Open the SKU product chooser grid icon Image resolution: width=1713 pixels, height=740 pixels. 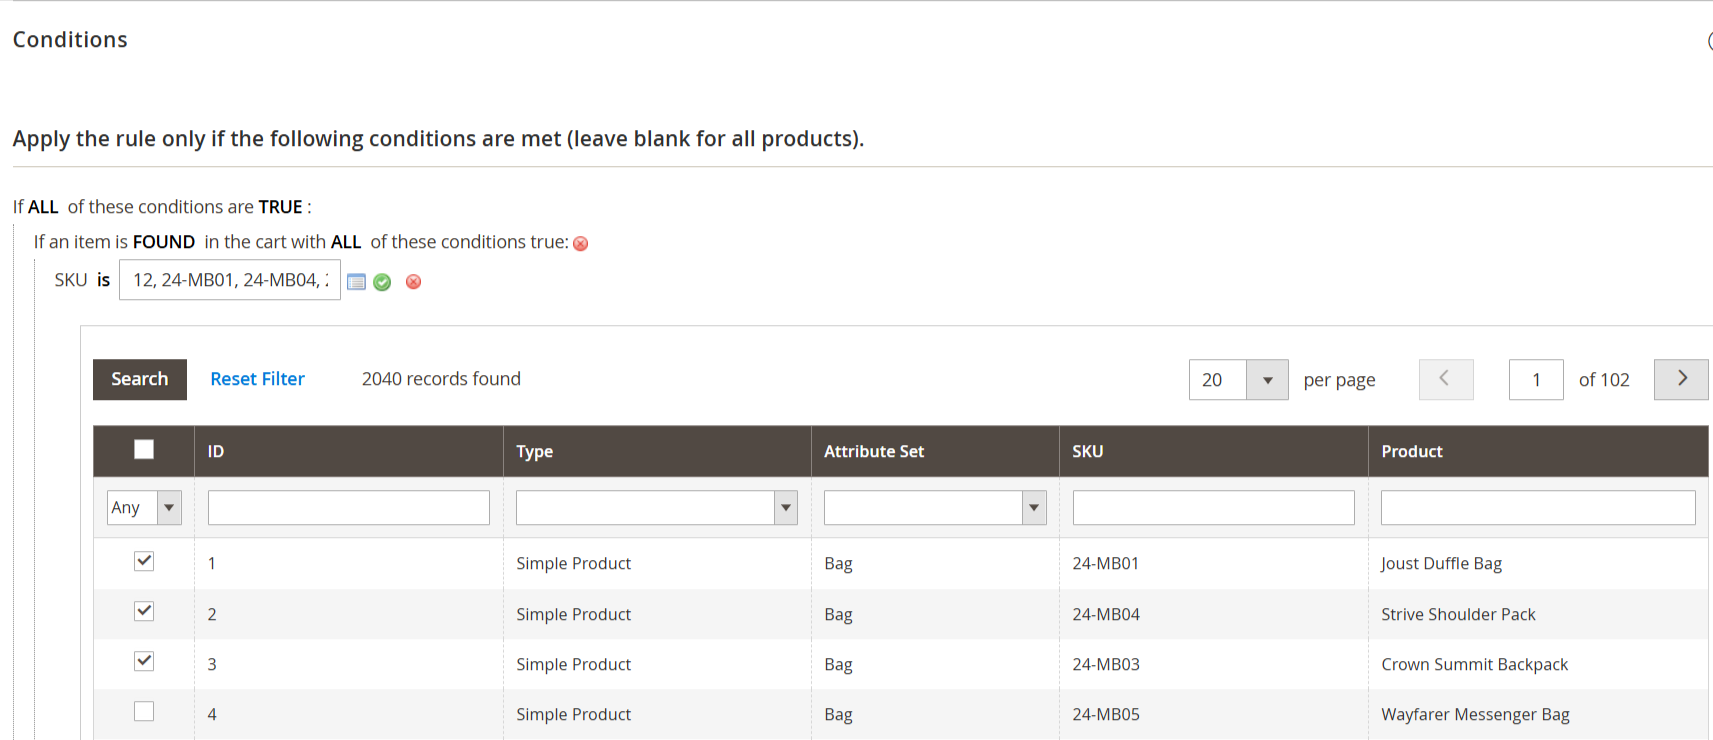[x=356, y=282]
